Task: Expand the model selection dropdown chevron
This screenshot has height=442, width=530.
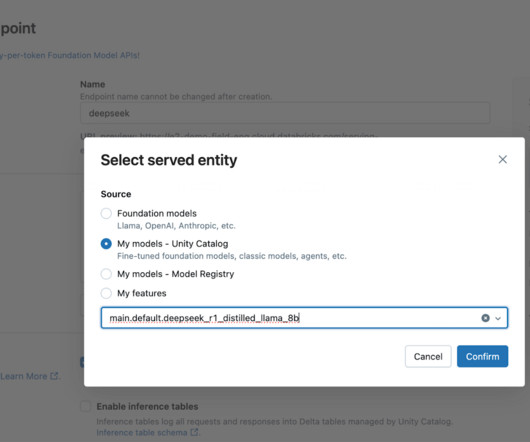Action: (x=498, y=318)
